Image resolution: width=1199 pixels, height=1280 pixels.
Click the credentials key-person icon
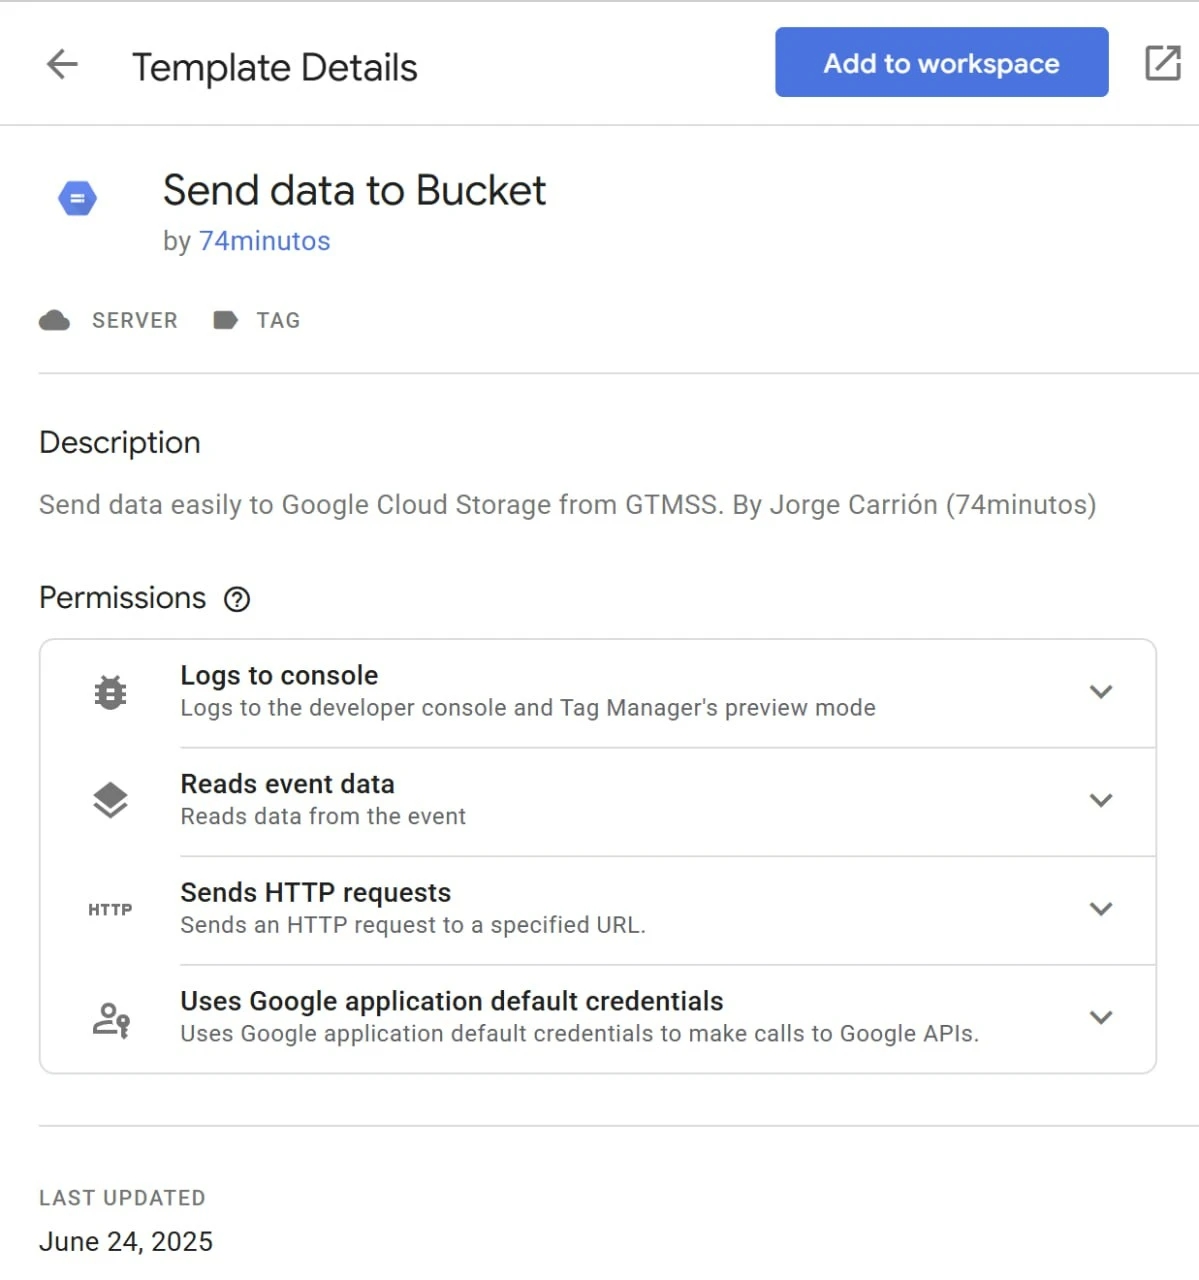point(111,1019)
